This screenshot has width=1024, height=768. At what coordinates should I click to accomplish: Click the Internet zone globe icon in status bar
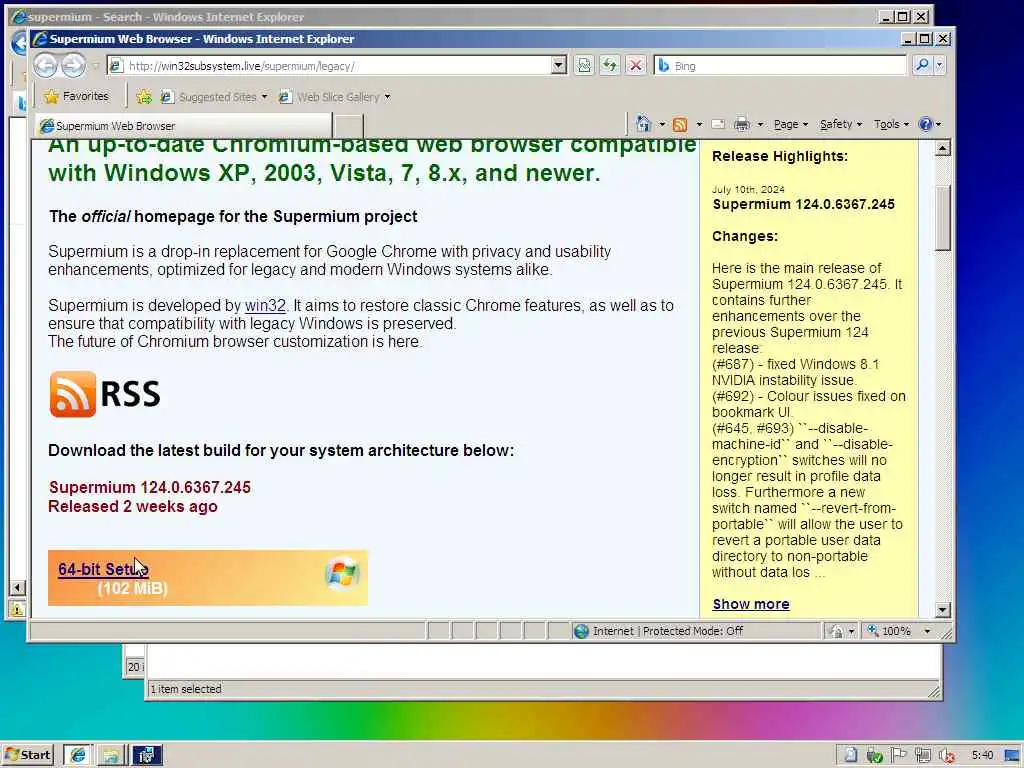click(581, 631)
